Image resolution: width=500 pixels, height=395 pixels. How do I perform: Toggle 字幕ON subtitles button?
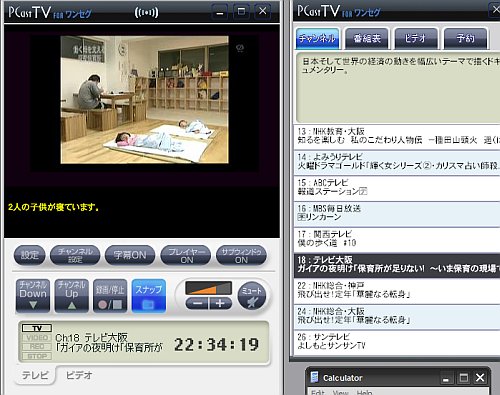point(130,255)
